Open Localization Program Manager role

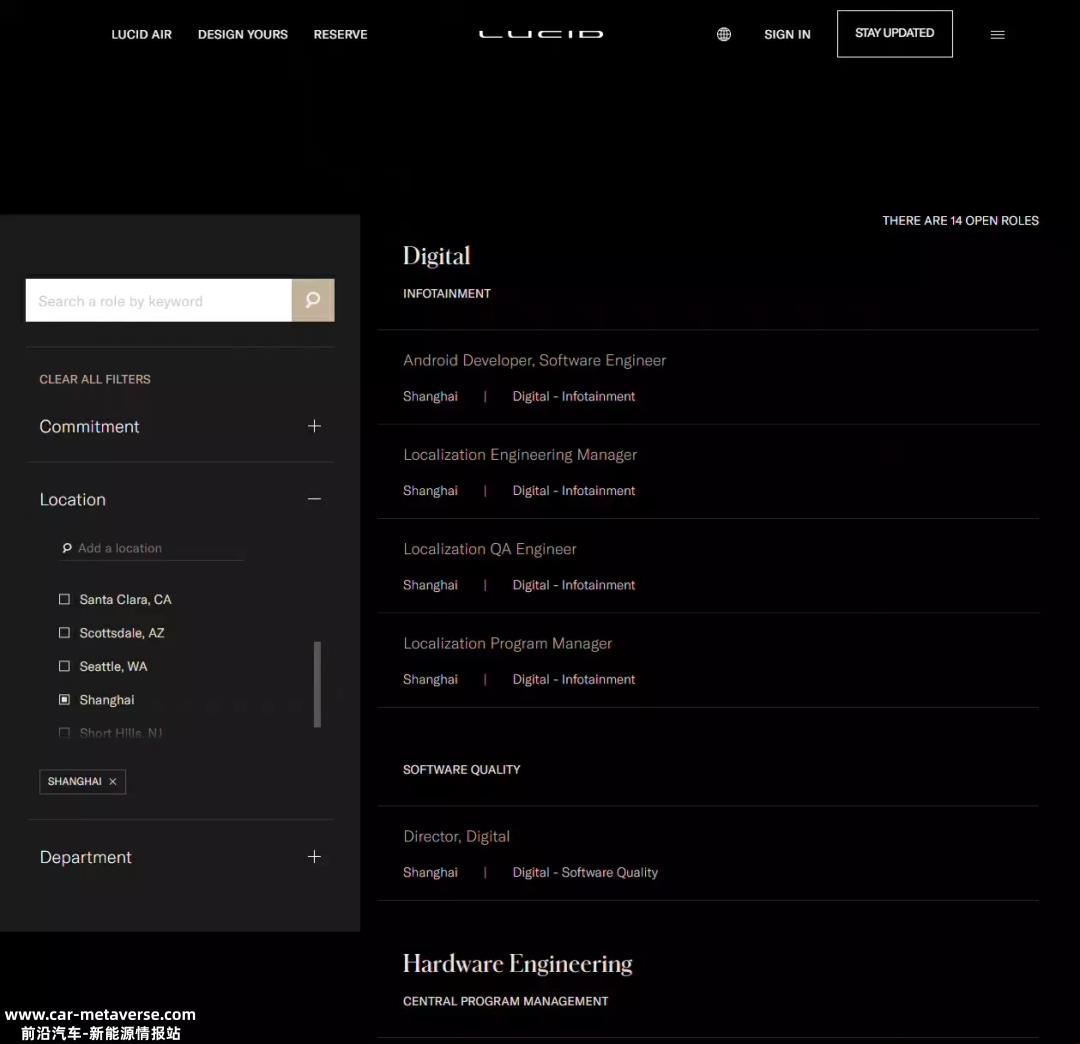pyautogui.click(x=508, y=643)
